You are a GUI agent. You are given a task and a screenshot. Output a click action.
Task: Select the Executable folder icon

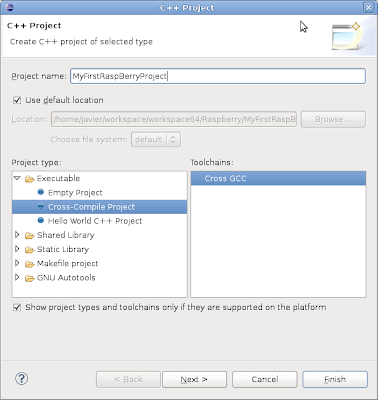point(30,179)
